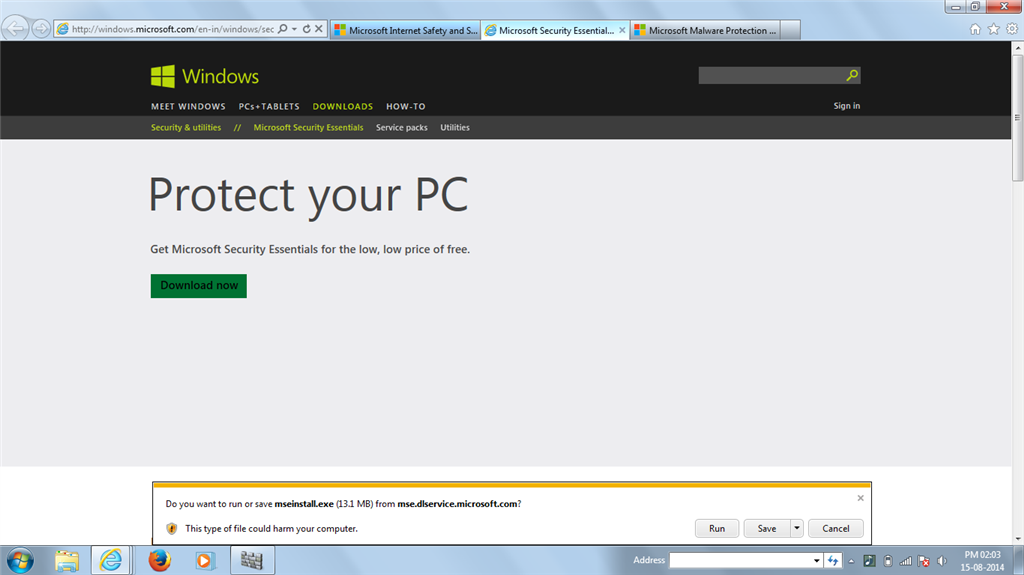Click taskbar Address Go button icon
The width and height of the screenshot is (1024, 575).
[x=833, y=560]
